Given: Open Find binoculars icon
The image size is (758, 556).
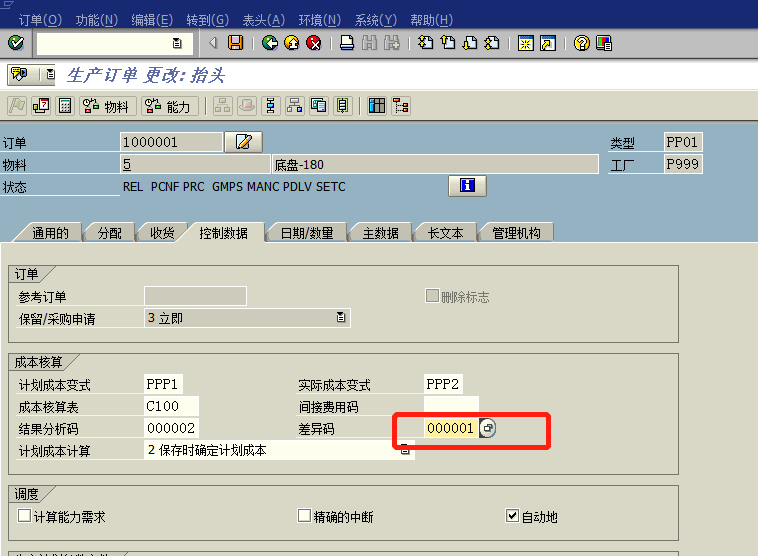Looking at the screenshot, I should 369,43.
